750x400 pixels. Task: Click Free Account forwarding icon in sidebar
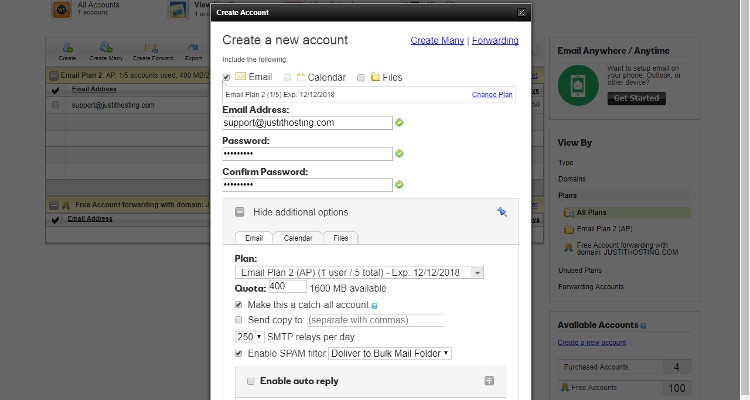(568, 248)
